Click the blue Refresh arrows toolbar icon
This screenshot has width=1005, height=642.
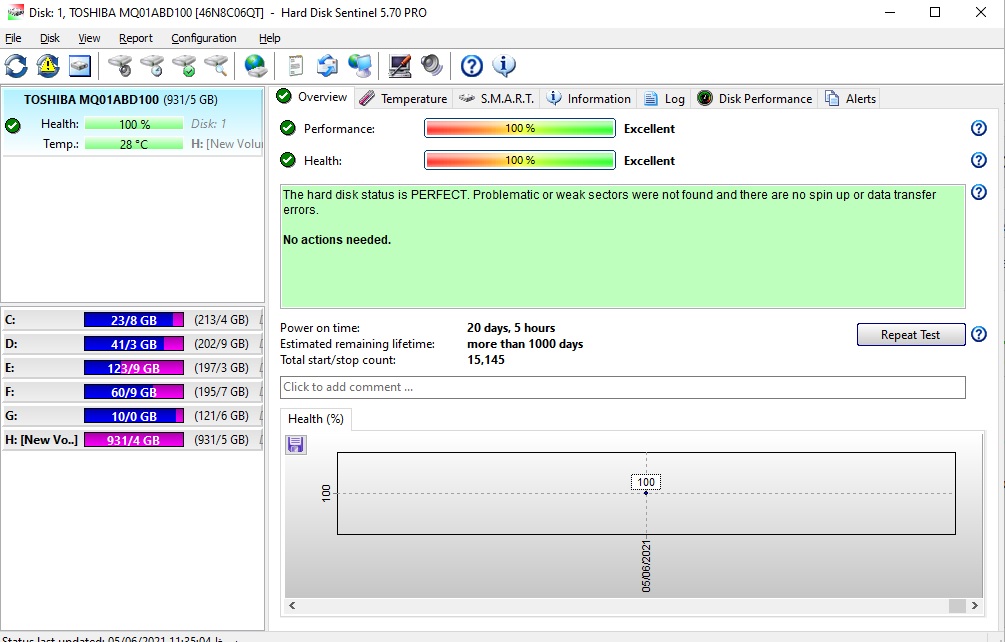tap(16, 65)
